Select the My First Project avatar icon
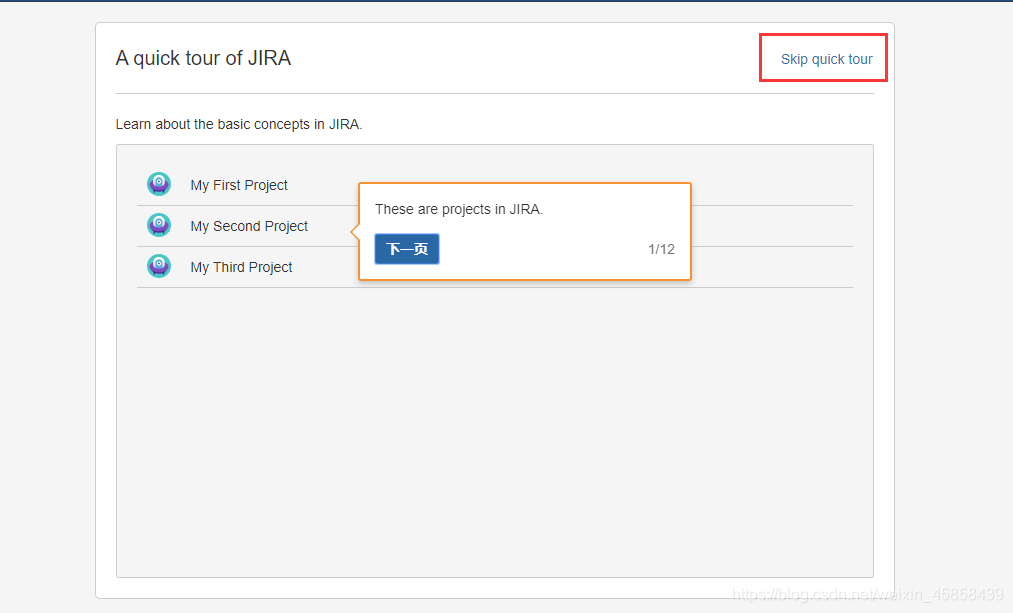Image resolution: width=1013 pixels, height=613 pixels. pyautogui.click(x=159, y=184)
